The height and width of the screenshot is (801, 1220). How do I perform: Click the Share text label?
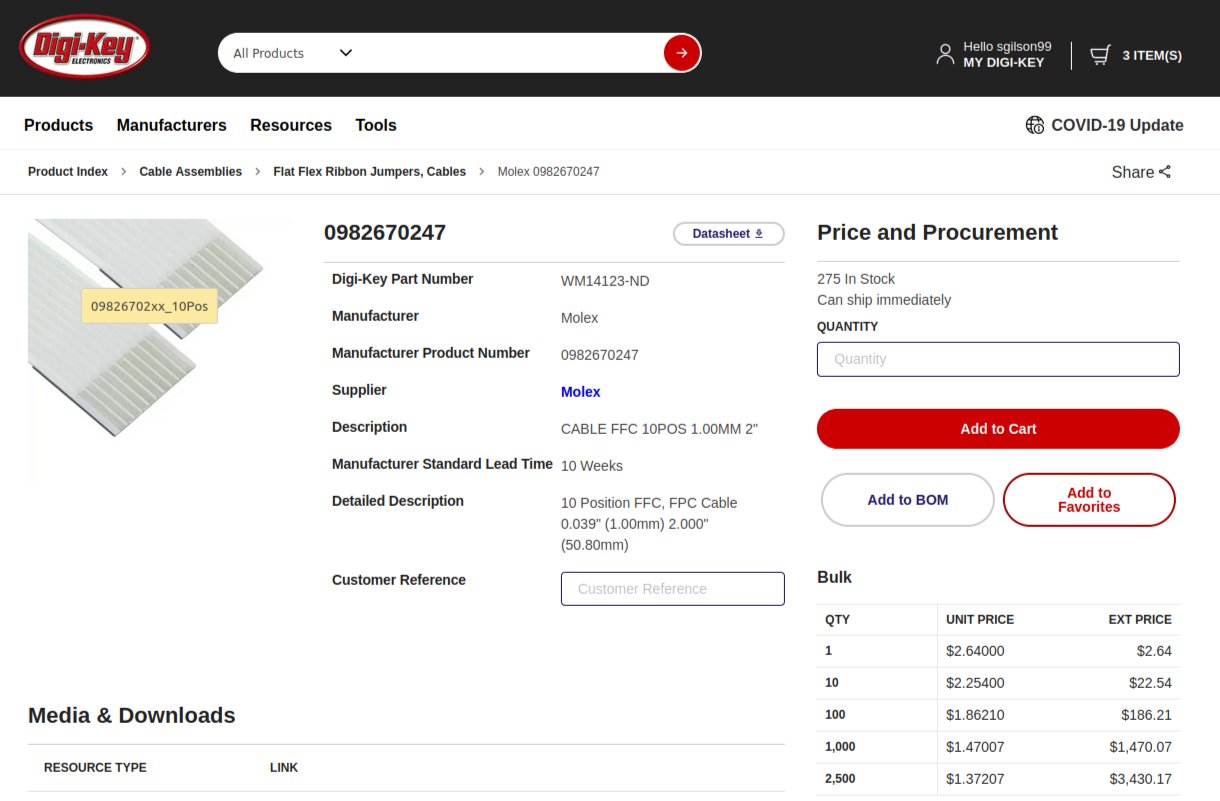[x=1133, y=172]
